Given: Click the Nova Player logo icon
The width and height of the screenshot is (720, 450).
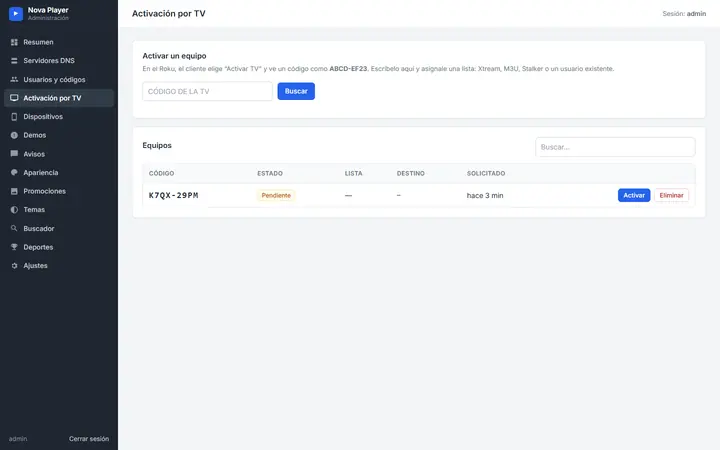Looking at the screenshot, I should tap(16, 14).
